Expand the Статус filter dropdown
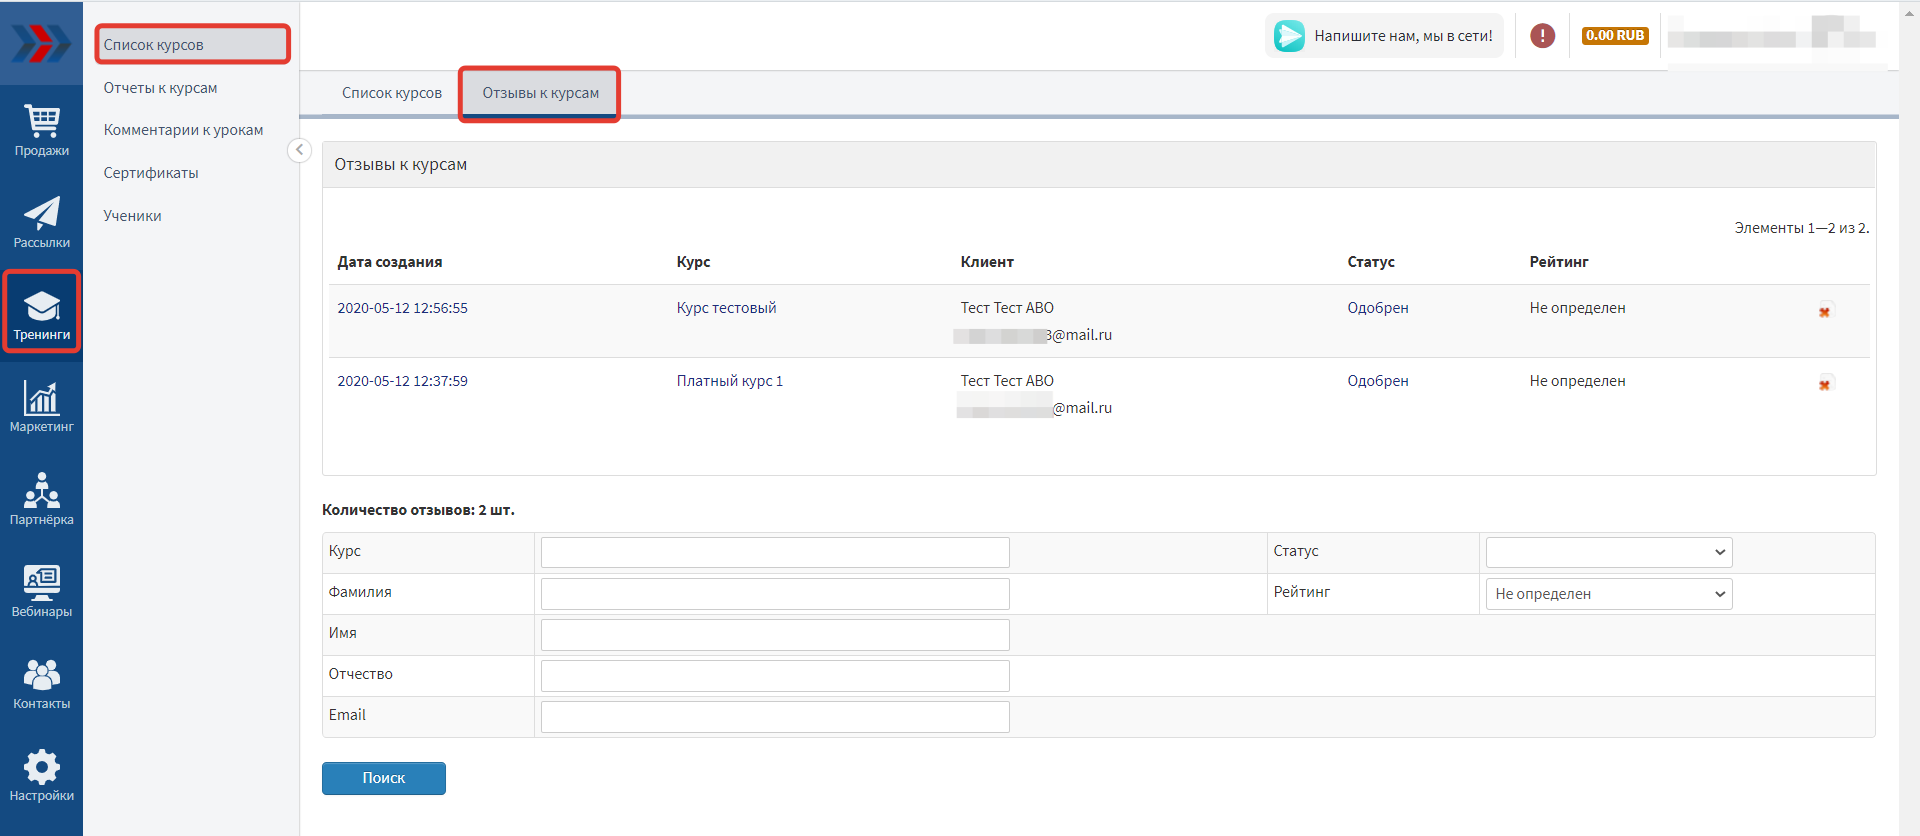This screenshot has height=836, width=1920. tap(1608, 553)
